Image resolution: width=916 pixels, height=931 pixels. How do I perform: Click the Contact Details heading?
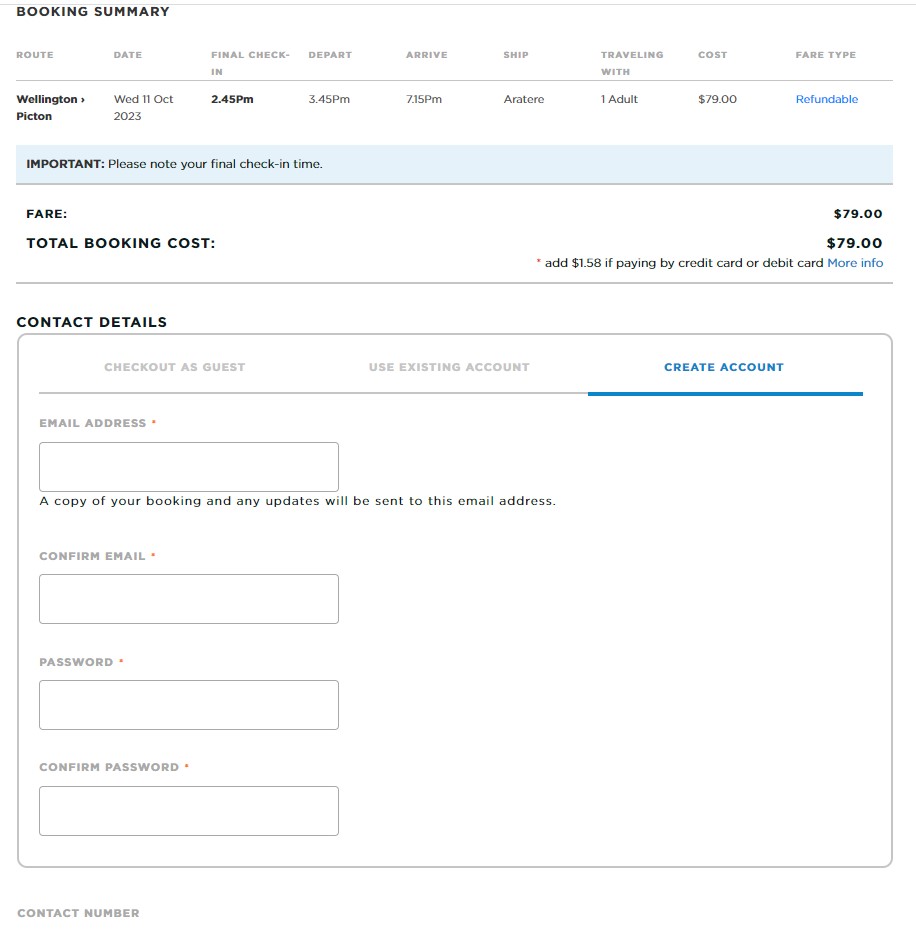pyautogui.click(x=91, y=322)
